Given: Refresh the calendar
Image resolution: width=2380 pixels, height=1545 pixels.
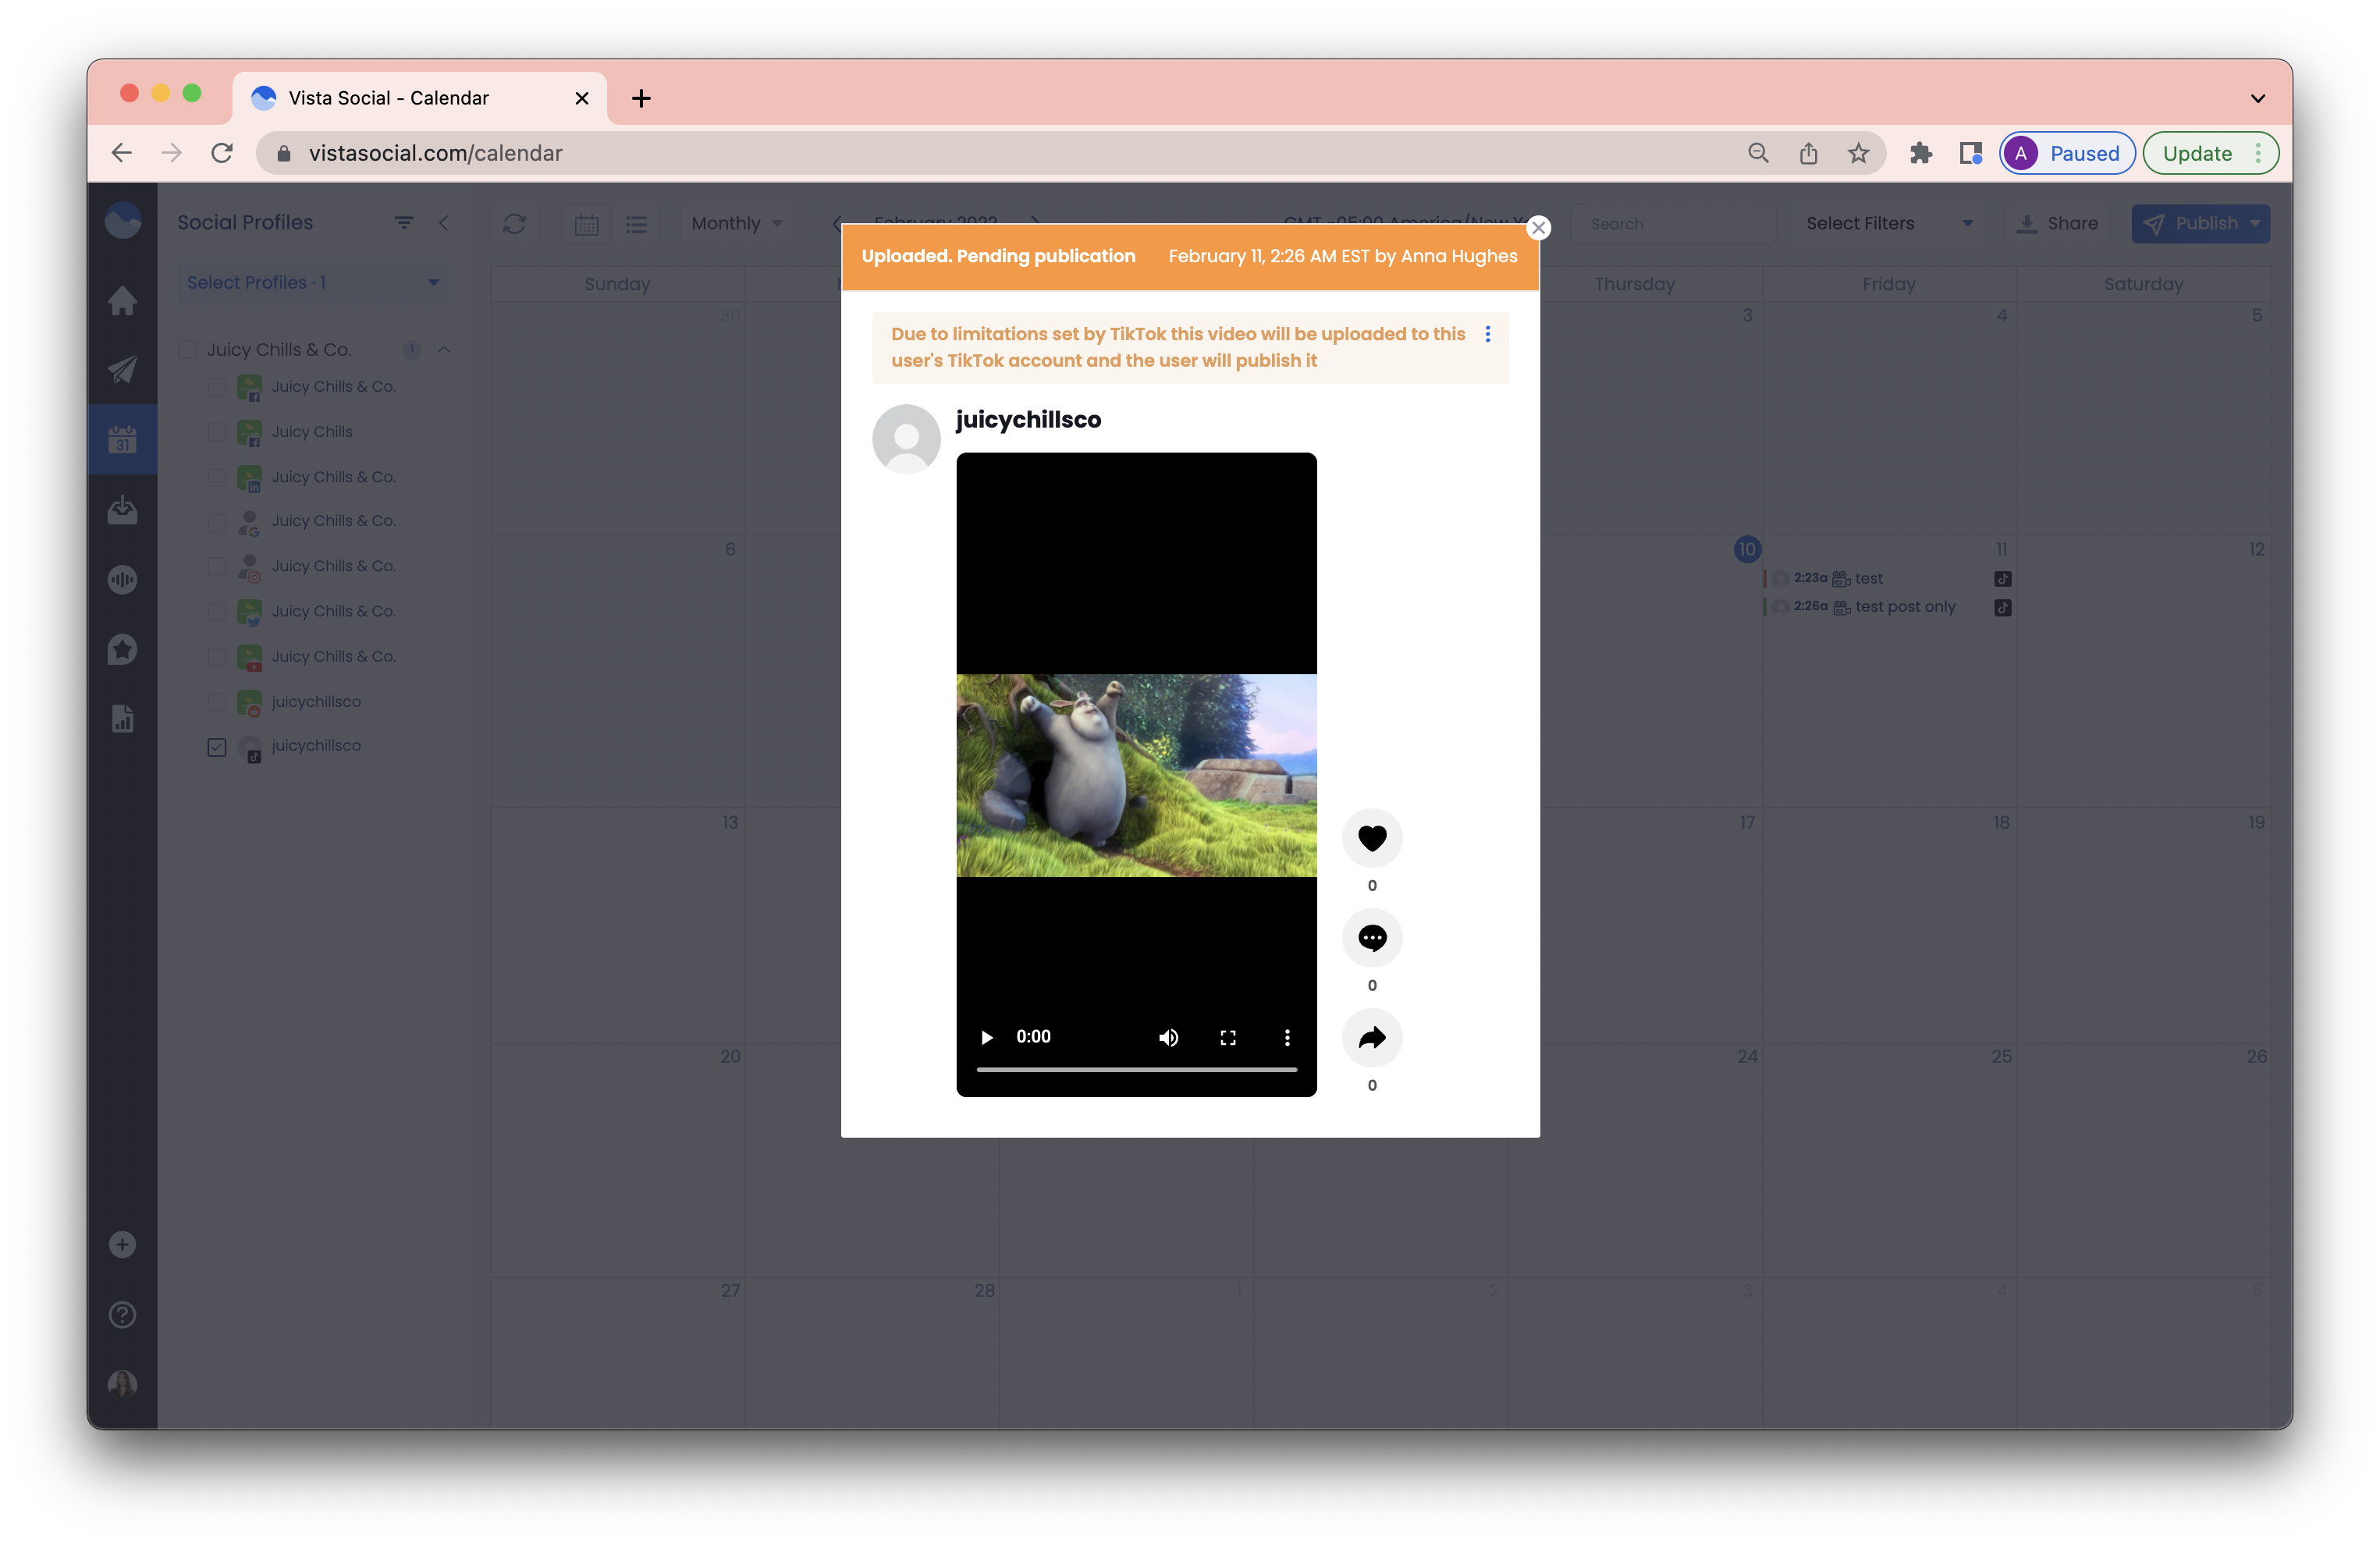Looking at the screenshot, I should click(514, 224).
